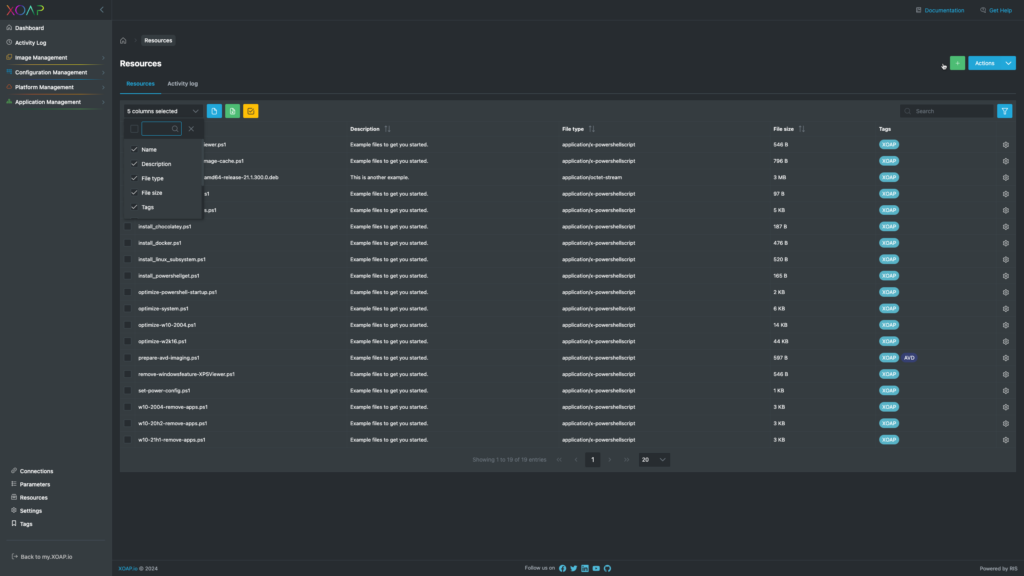Select the Resources tab
The image size is (1024, 576).
140,84
